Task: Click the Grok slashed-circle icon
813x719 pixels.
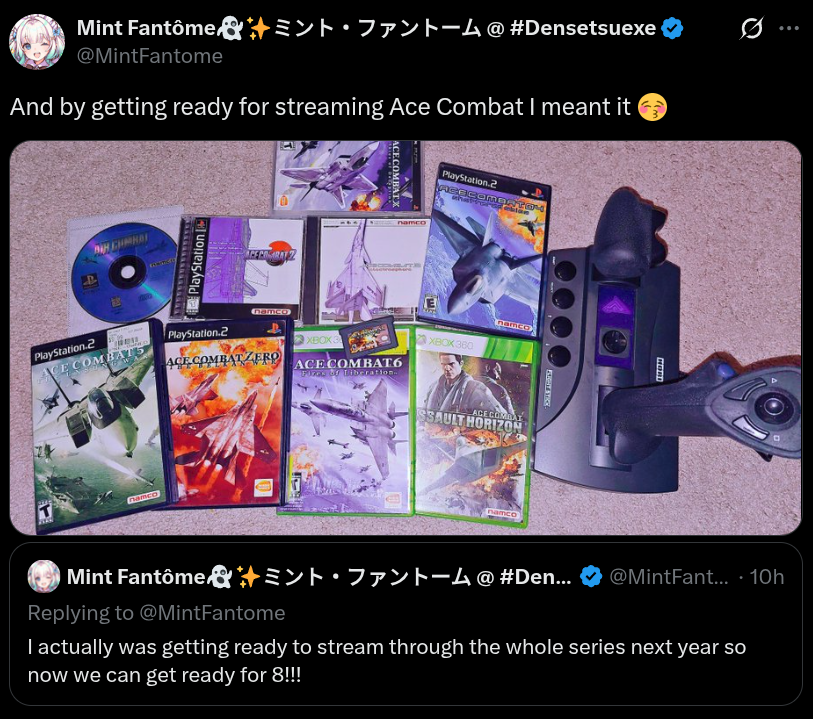Action: 751,29
